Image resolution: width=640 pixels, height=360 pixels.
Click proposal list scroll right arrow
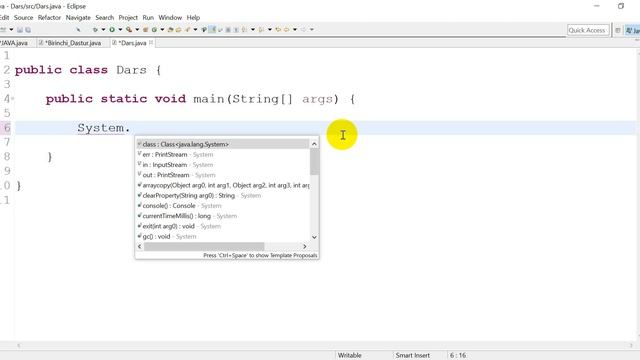304,247
